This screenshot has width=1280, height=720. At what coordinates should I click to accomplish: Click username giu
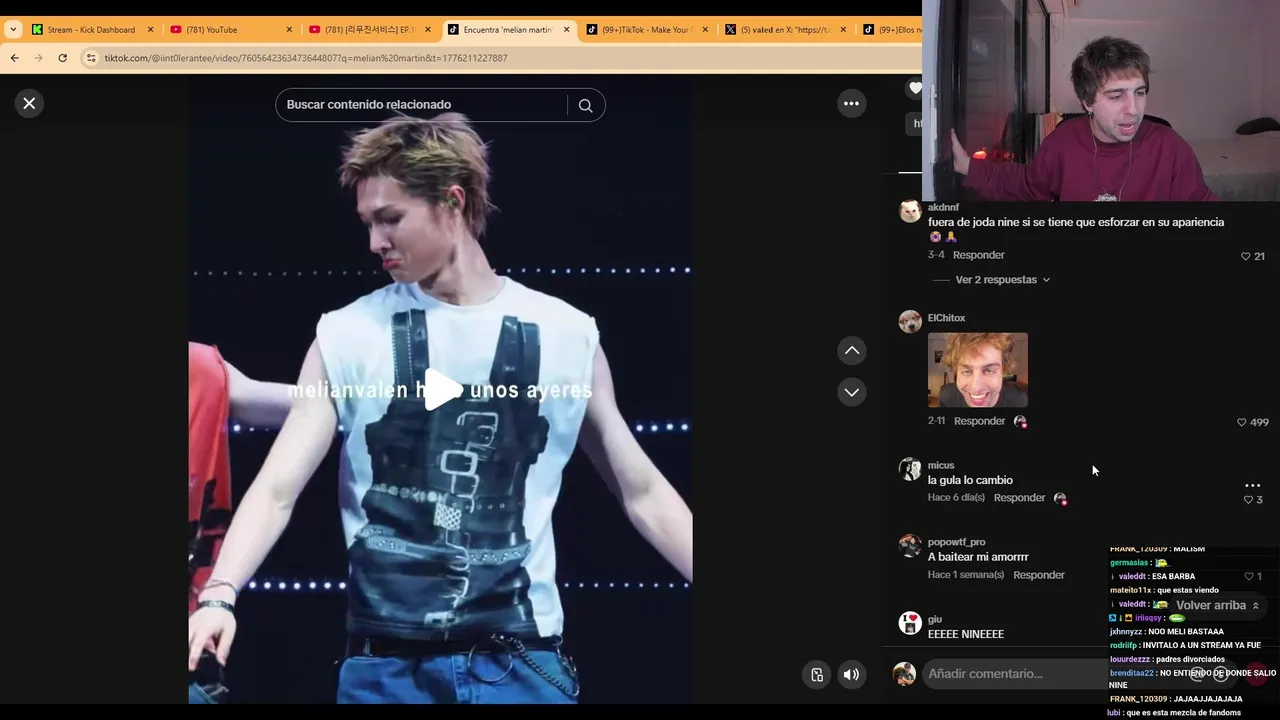(935, 619)
